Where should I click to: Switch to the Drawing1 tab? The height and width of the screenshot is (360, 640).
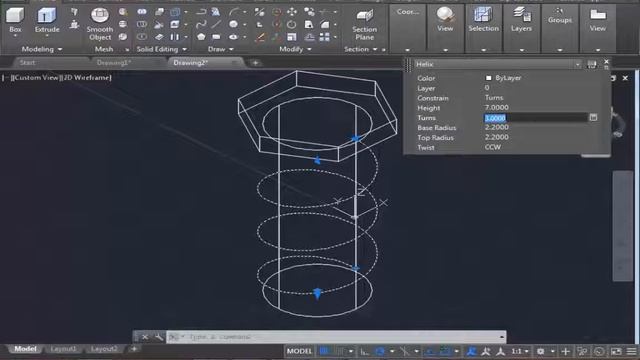(x=113, y=63)
